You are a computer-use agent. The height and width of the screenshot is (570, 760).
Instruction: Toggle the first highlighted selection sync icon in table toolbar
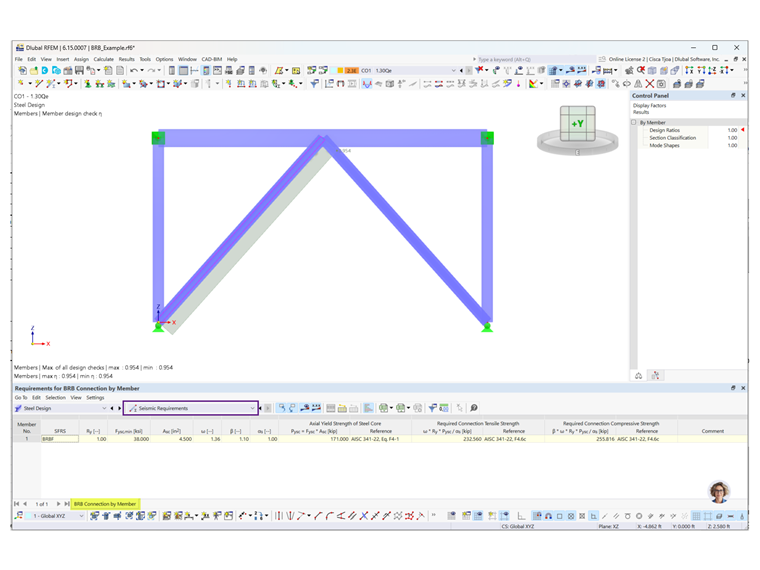[x=282, y=408]
